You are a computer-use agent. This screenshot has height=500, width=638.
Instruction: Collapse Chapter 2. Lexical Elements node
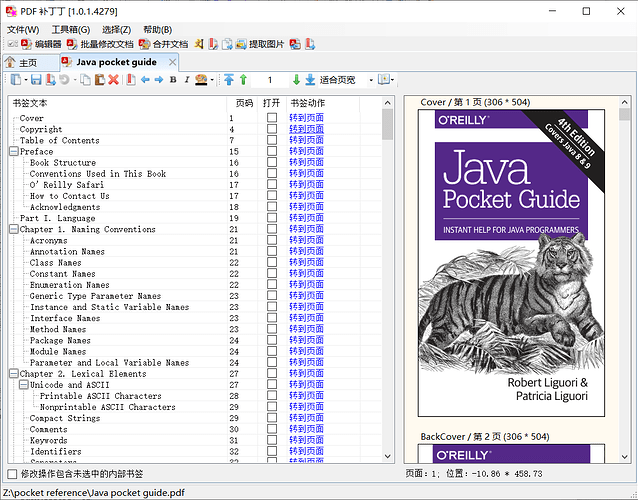(x=14, y=373)
